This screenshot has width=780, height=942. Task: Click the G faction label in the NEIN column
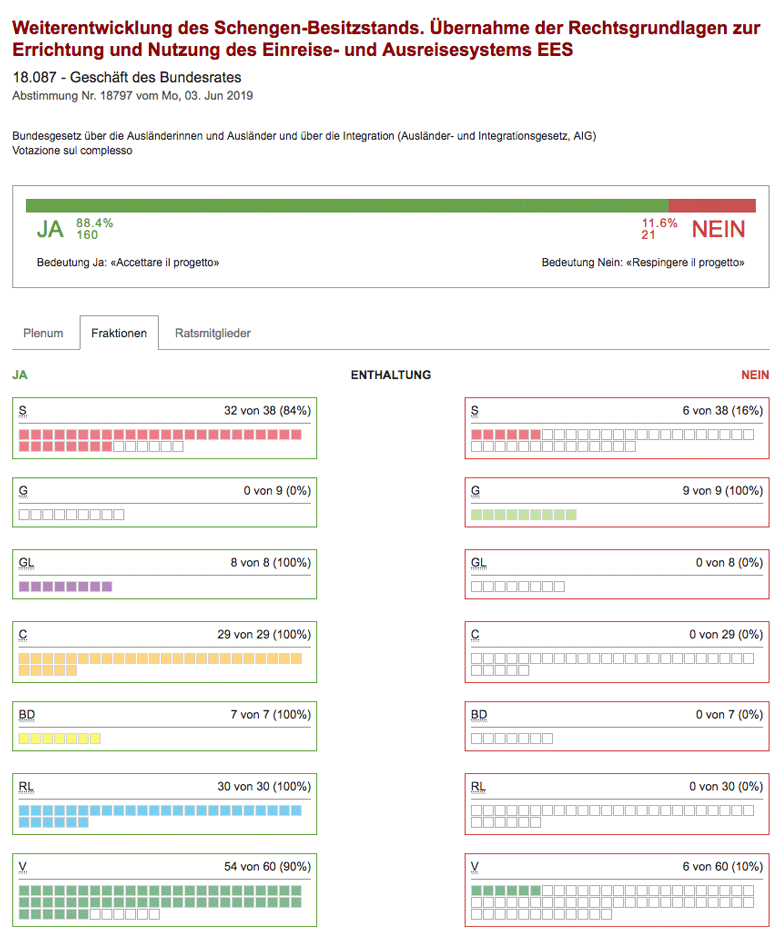(x=475, y=491)
